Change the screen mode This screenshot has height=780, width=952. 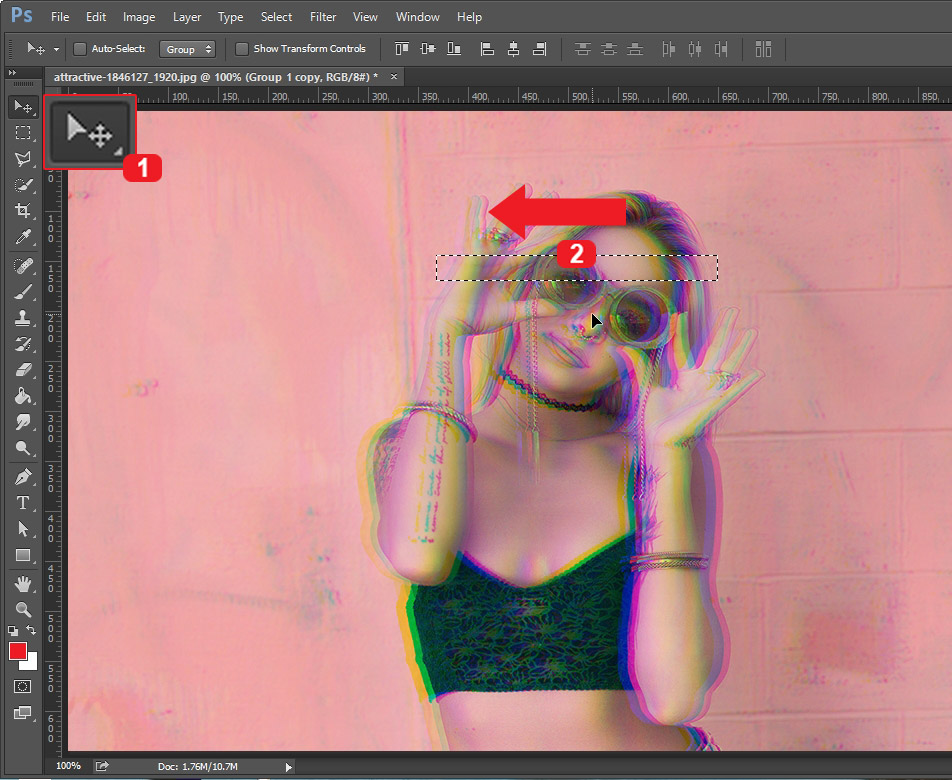coord(22,713)
